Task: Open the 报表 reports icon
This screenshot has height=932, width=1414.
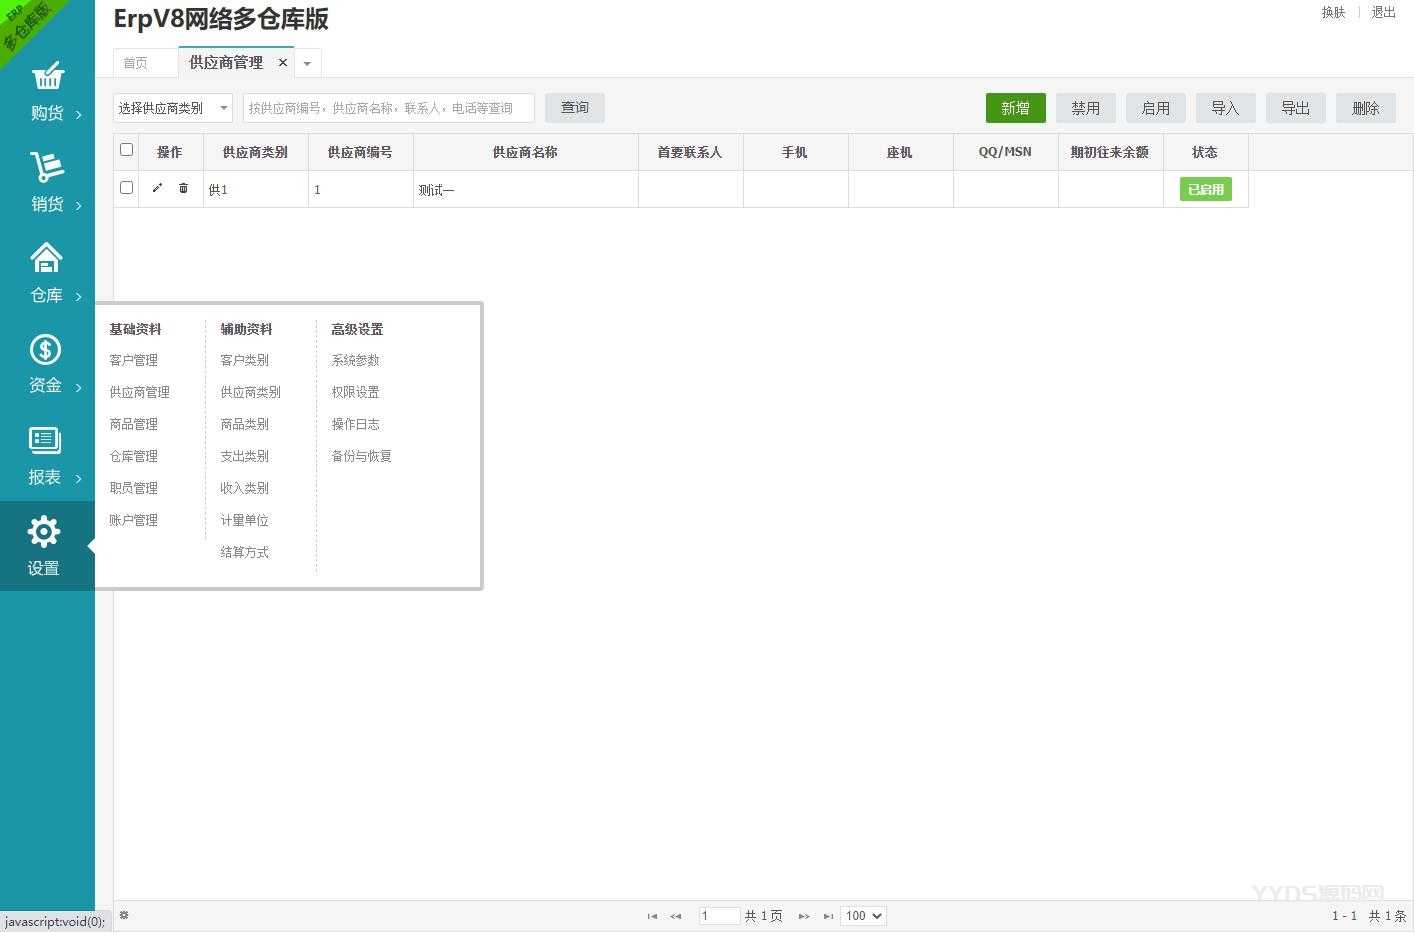Action: click(45, 440)
